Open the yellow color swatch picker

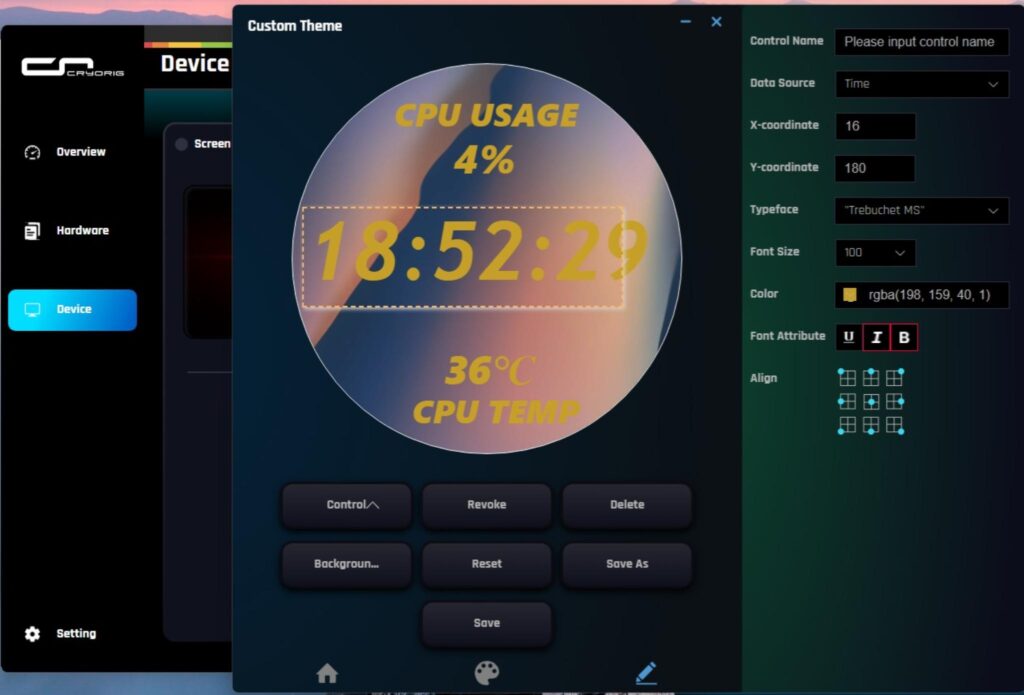(x=850, y=295)
